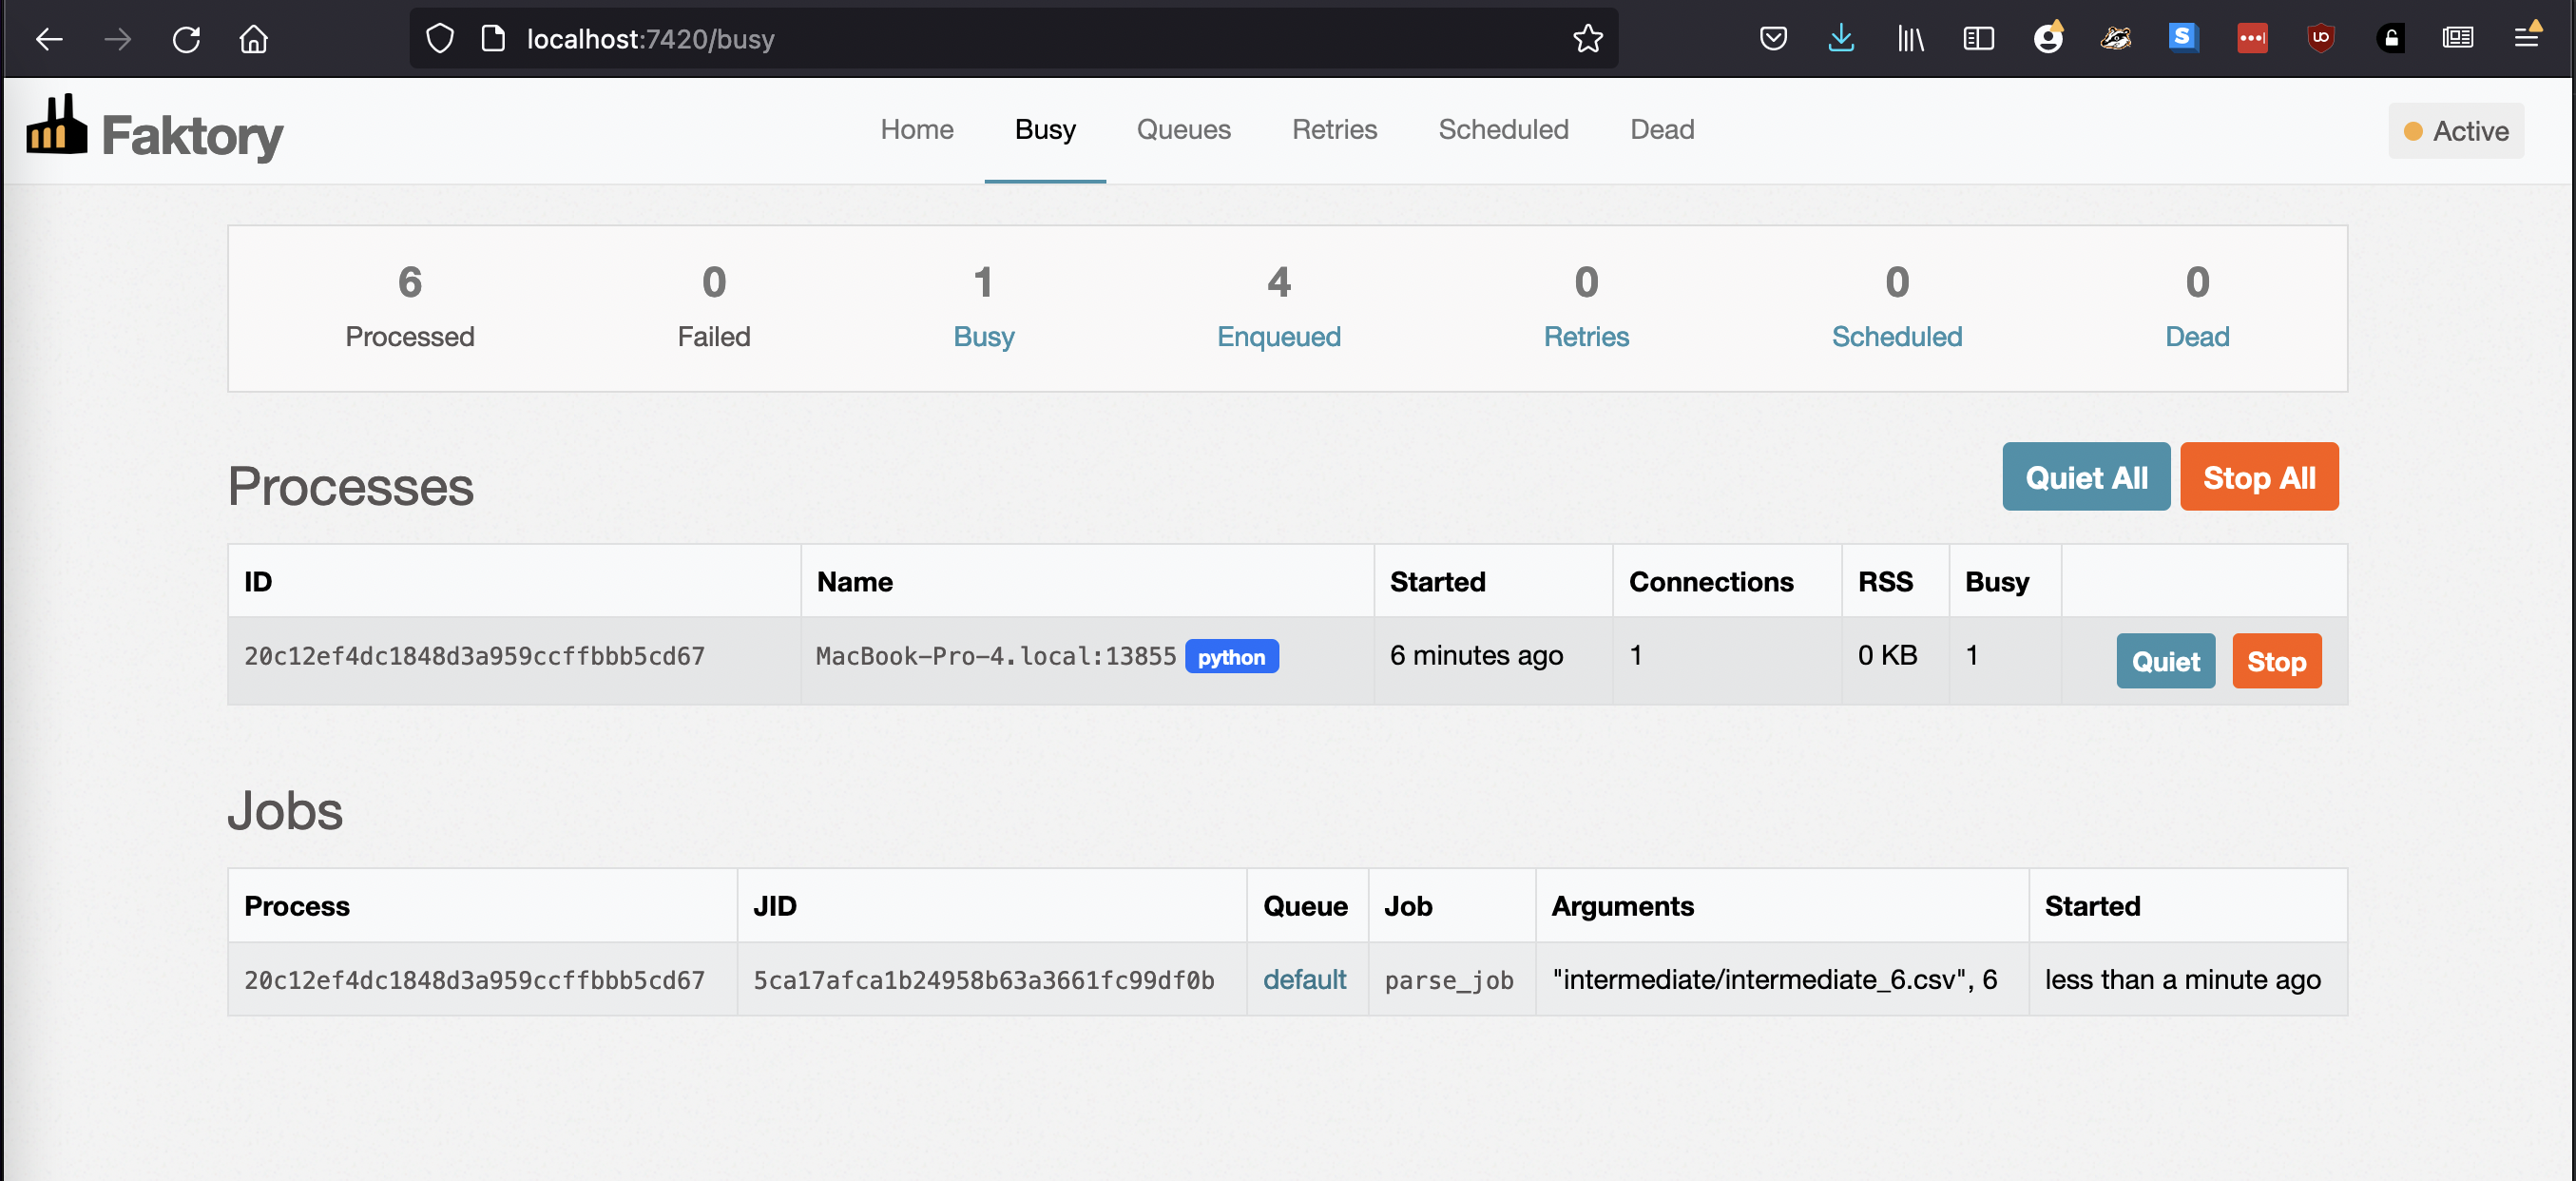Reload the current page
2576x1181 pixels.
[x=186, y=39]
